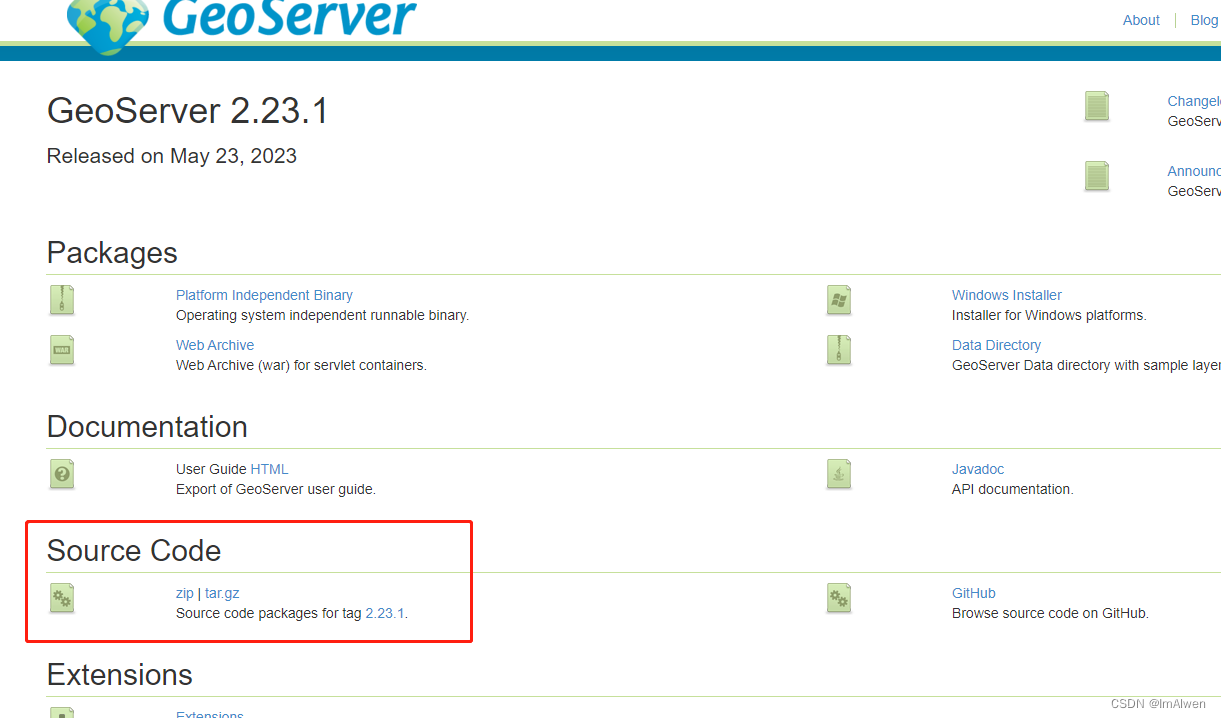Click the Windows Installer icon
Viewport: 1221px width, 718px height.
click(x=838, y=300)
